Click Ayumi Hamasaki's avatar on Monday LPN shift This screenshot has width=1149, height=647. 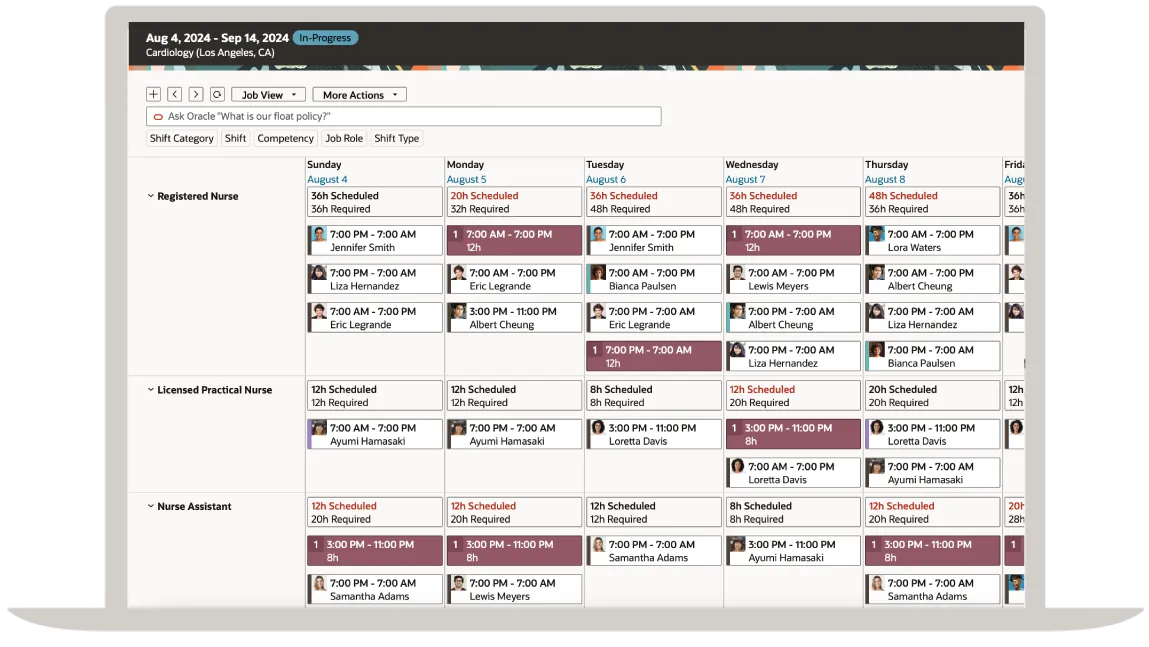(x=459, y=429)
